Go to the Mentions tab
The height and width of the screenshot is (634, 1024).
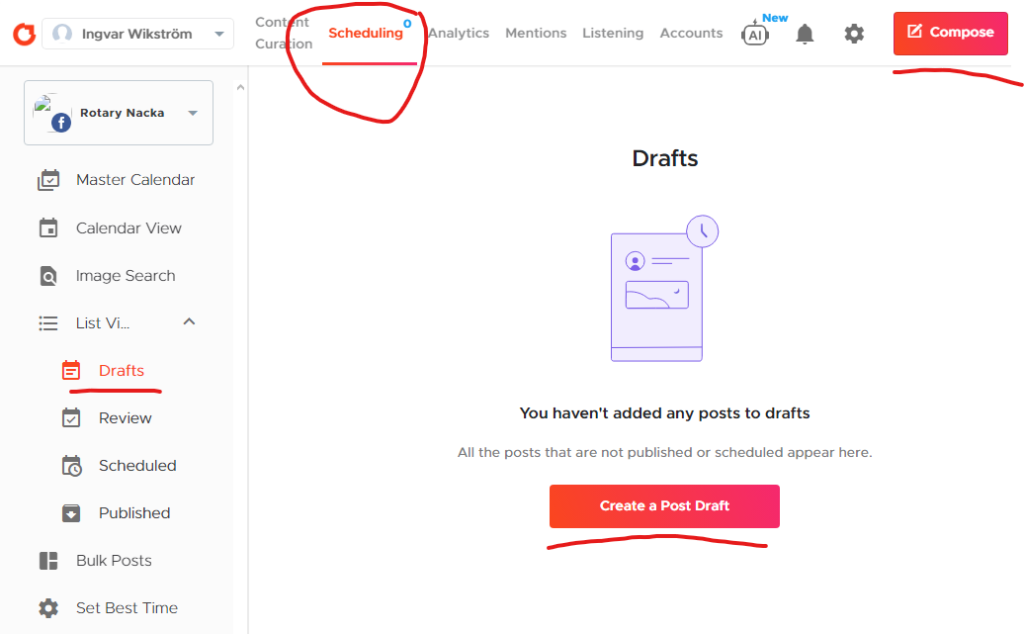coord(535,33)
